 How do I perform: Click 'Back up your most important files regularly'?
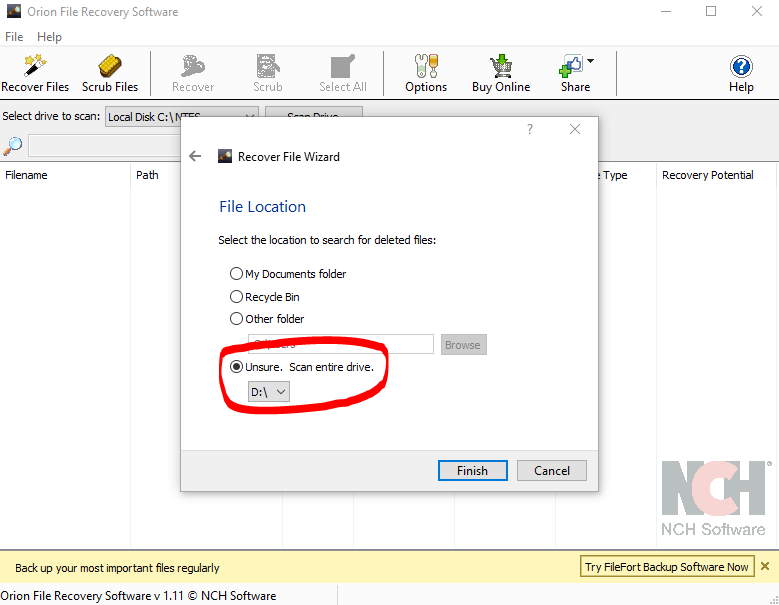(x=117, y=568)
